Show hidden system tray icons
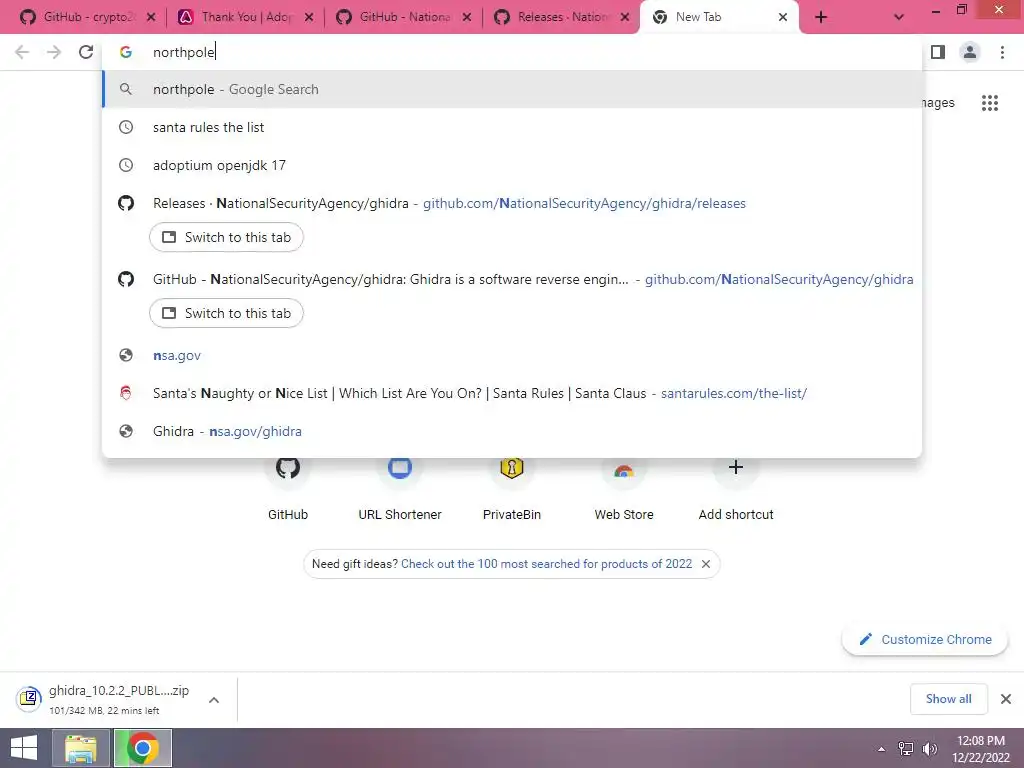The width and height of the screenshot is (1024, 768). (882, 749)
